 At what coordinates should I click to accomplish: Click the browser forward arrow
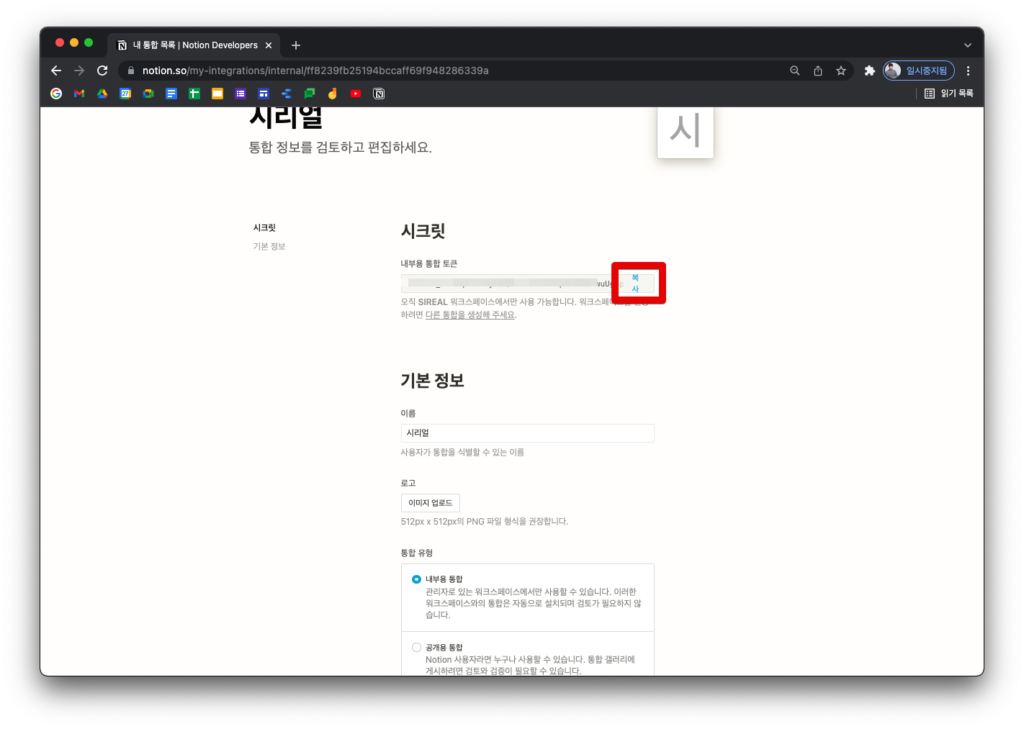pyautogui.click(x=79, y=71)
